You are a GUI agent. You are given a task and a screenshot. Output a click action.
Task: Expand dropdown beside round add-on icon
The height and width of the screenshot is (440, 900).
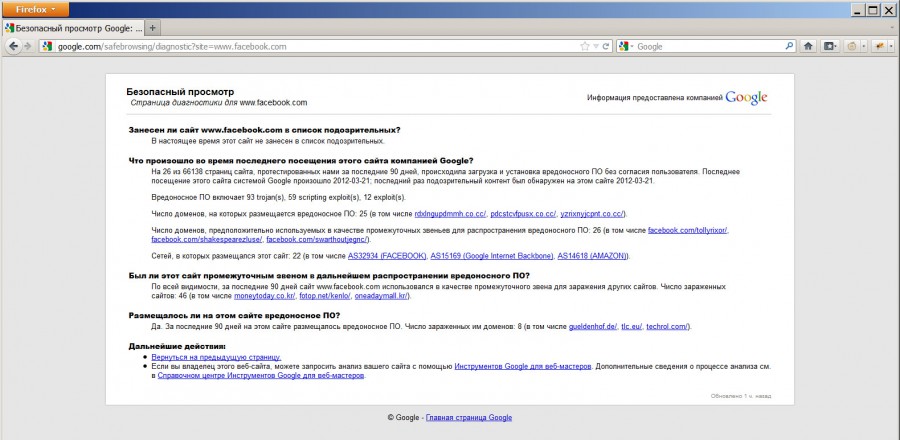click(x=862, y=46)
